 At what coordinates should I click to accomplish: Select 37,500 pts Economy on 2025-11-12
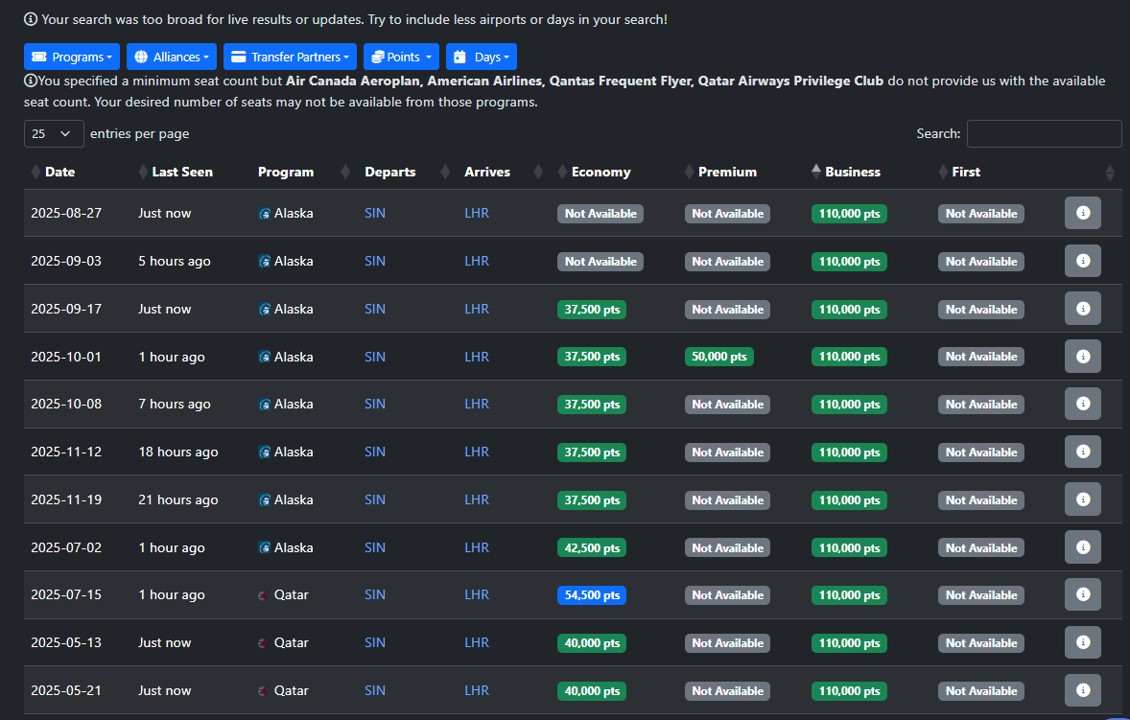pos(592,453)
